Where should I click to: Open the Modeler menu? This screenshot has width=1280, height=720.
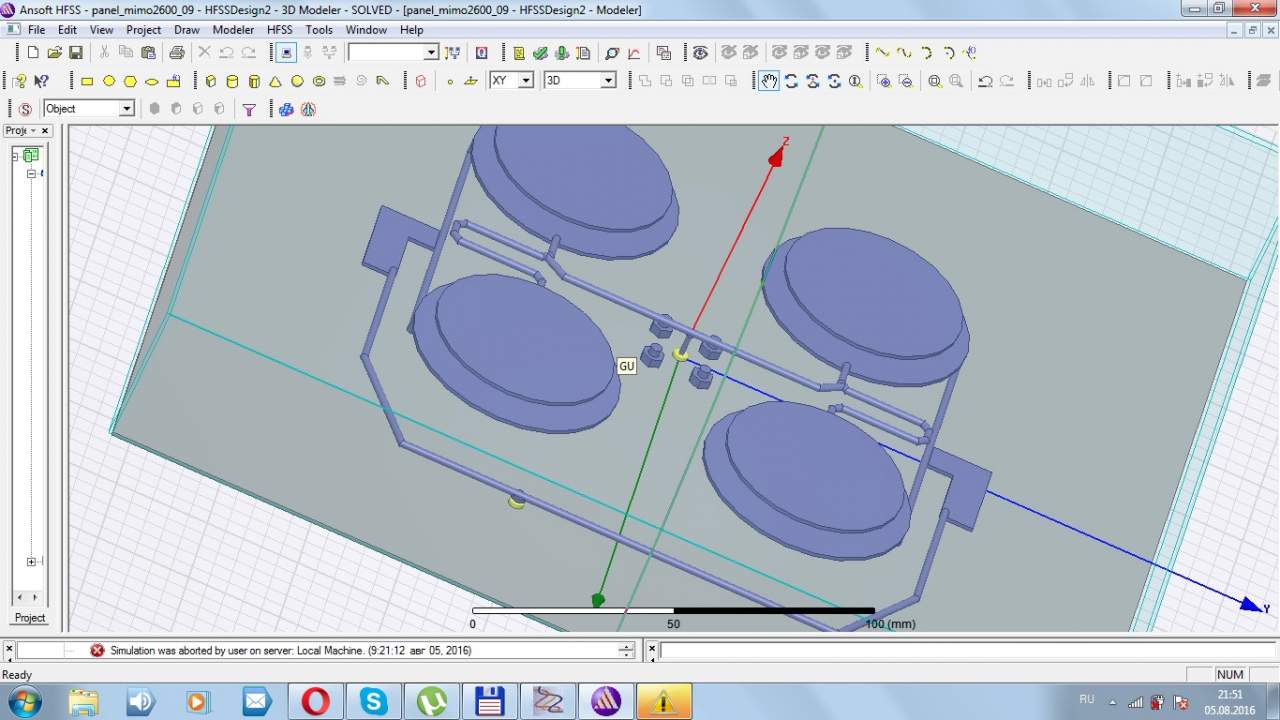[x=233, y=30]
